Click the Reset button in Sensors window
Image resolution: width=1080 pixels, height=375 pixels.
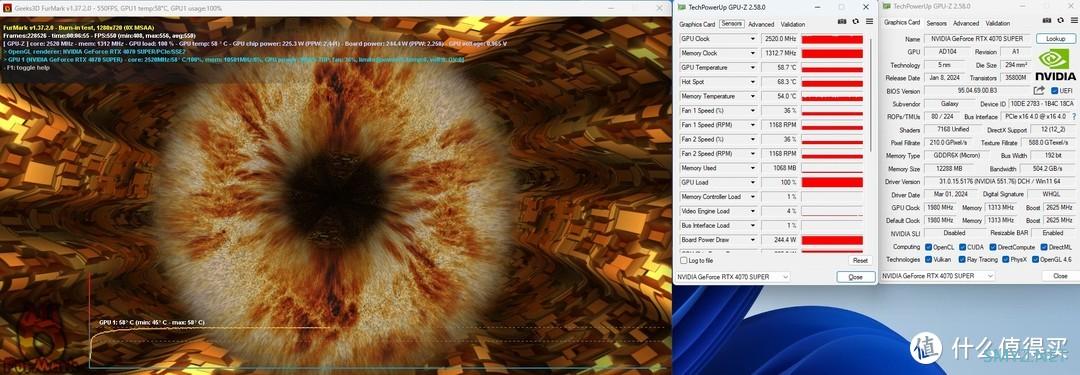pos(860,261)
